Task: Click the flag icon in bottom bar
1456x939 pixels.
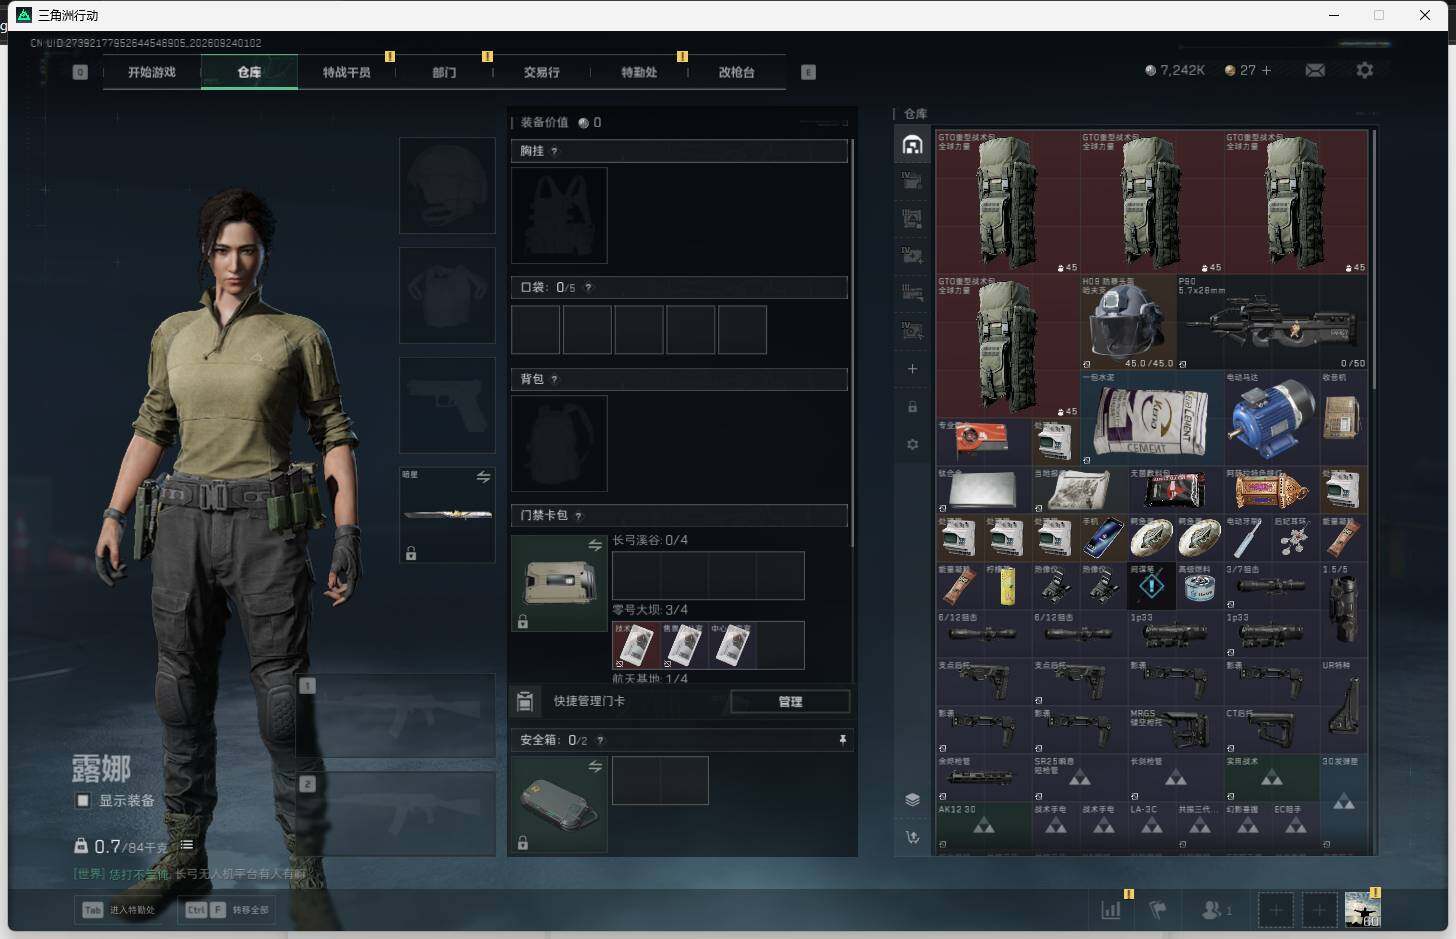Action: [1158, 910]
